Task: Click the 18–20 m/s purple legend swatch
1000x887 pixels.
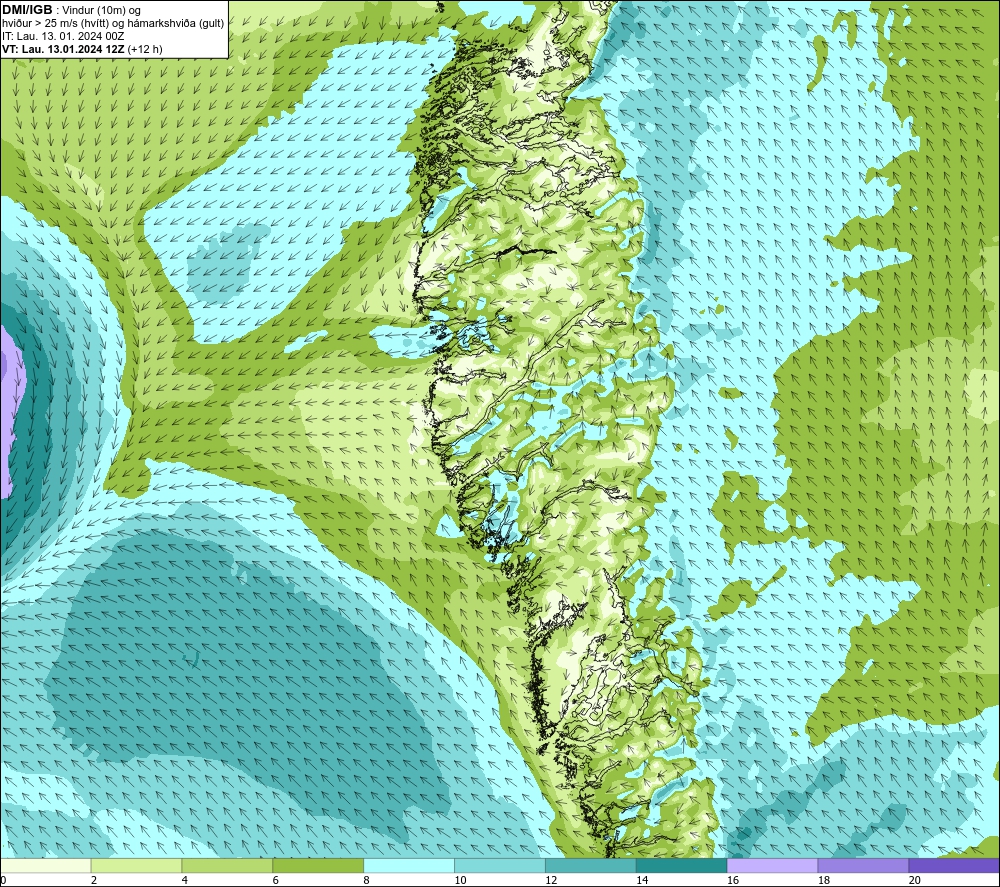Action: point(863,865)
